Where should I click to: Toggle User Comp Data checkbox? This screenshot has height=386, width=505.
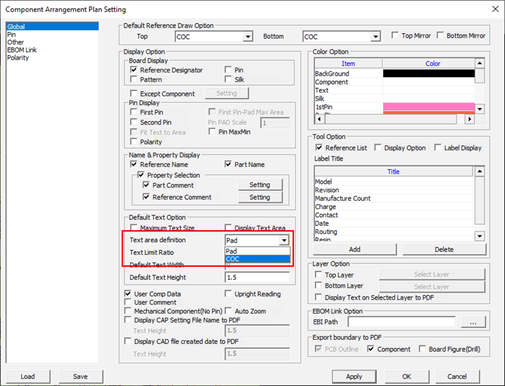[128, 294]
